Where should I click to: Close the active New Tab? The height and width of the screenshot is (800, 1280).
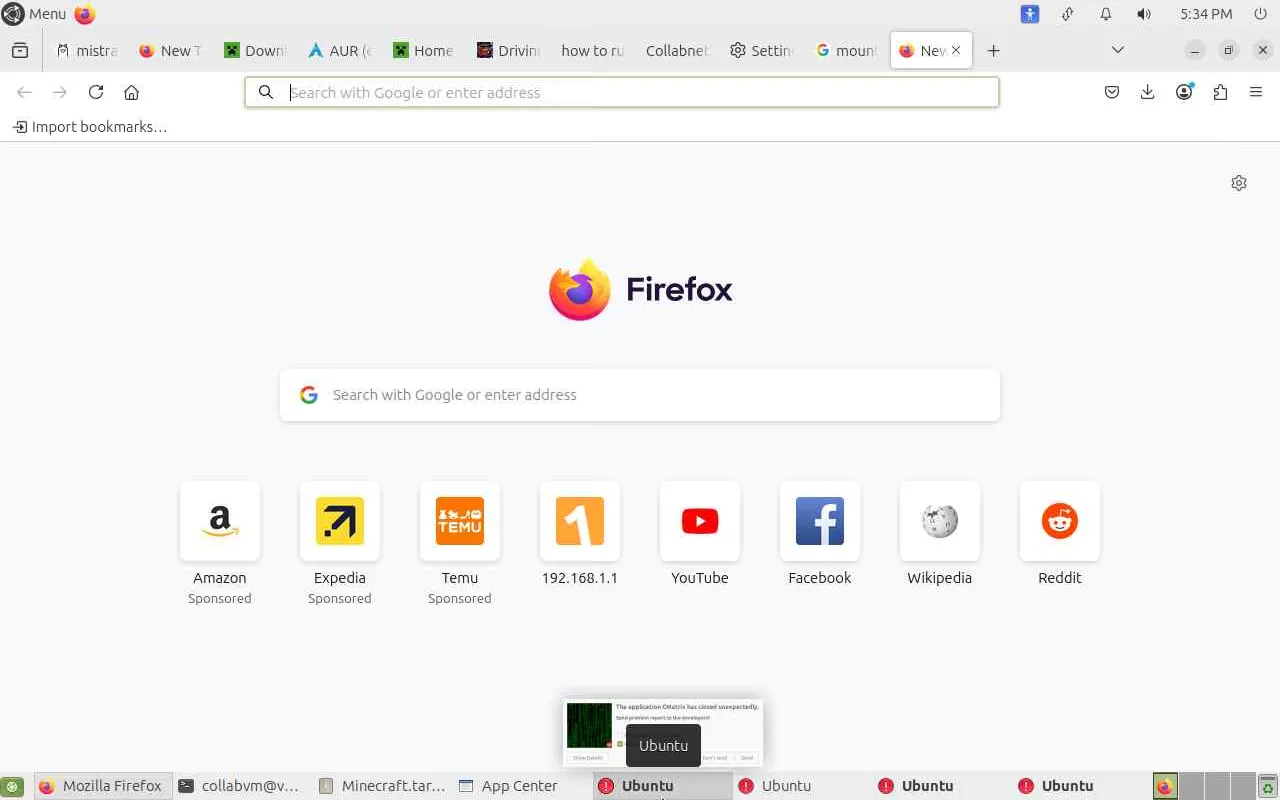coord(956,50)
